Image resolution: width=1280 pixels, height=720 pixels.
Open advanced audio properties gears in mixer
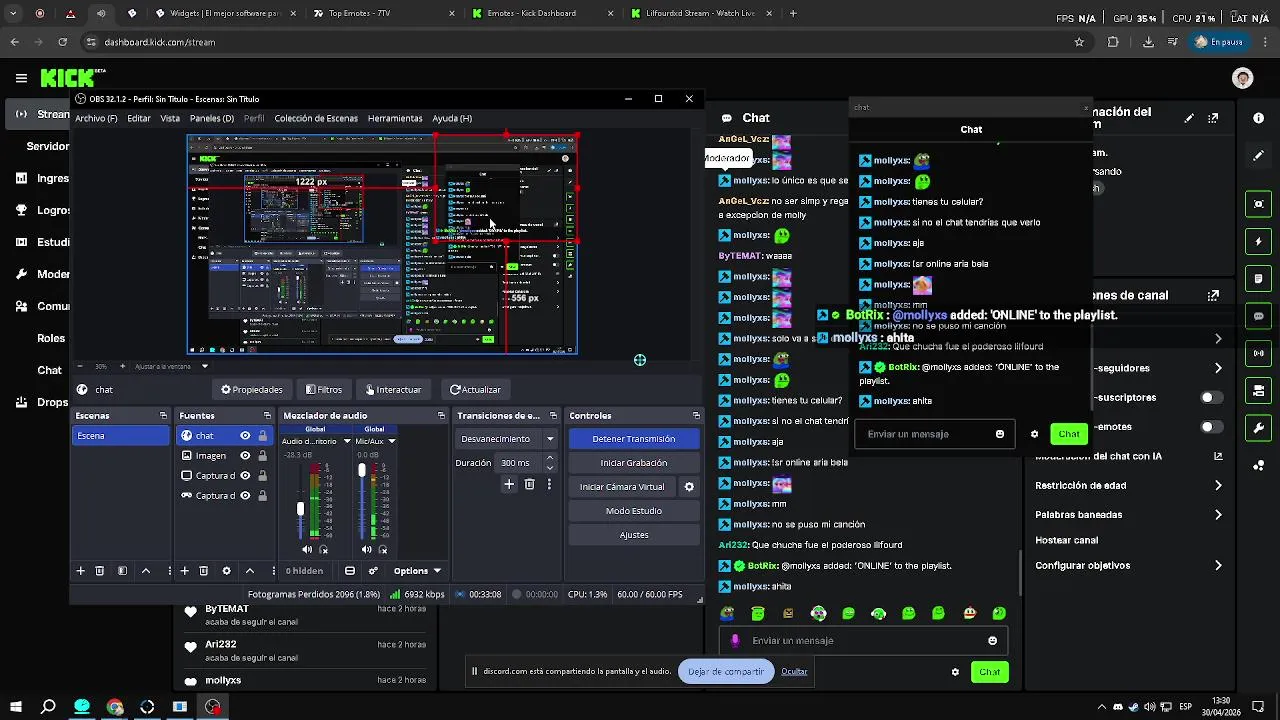pos(373,571)
